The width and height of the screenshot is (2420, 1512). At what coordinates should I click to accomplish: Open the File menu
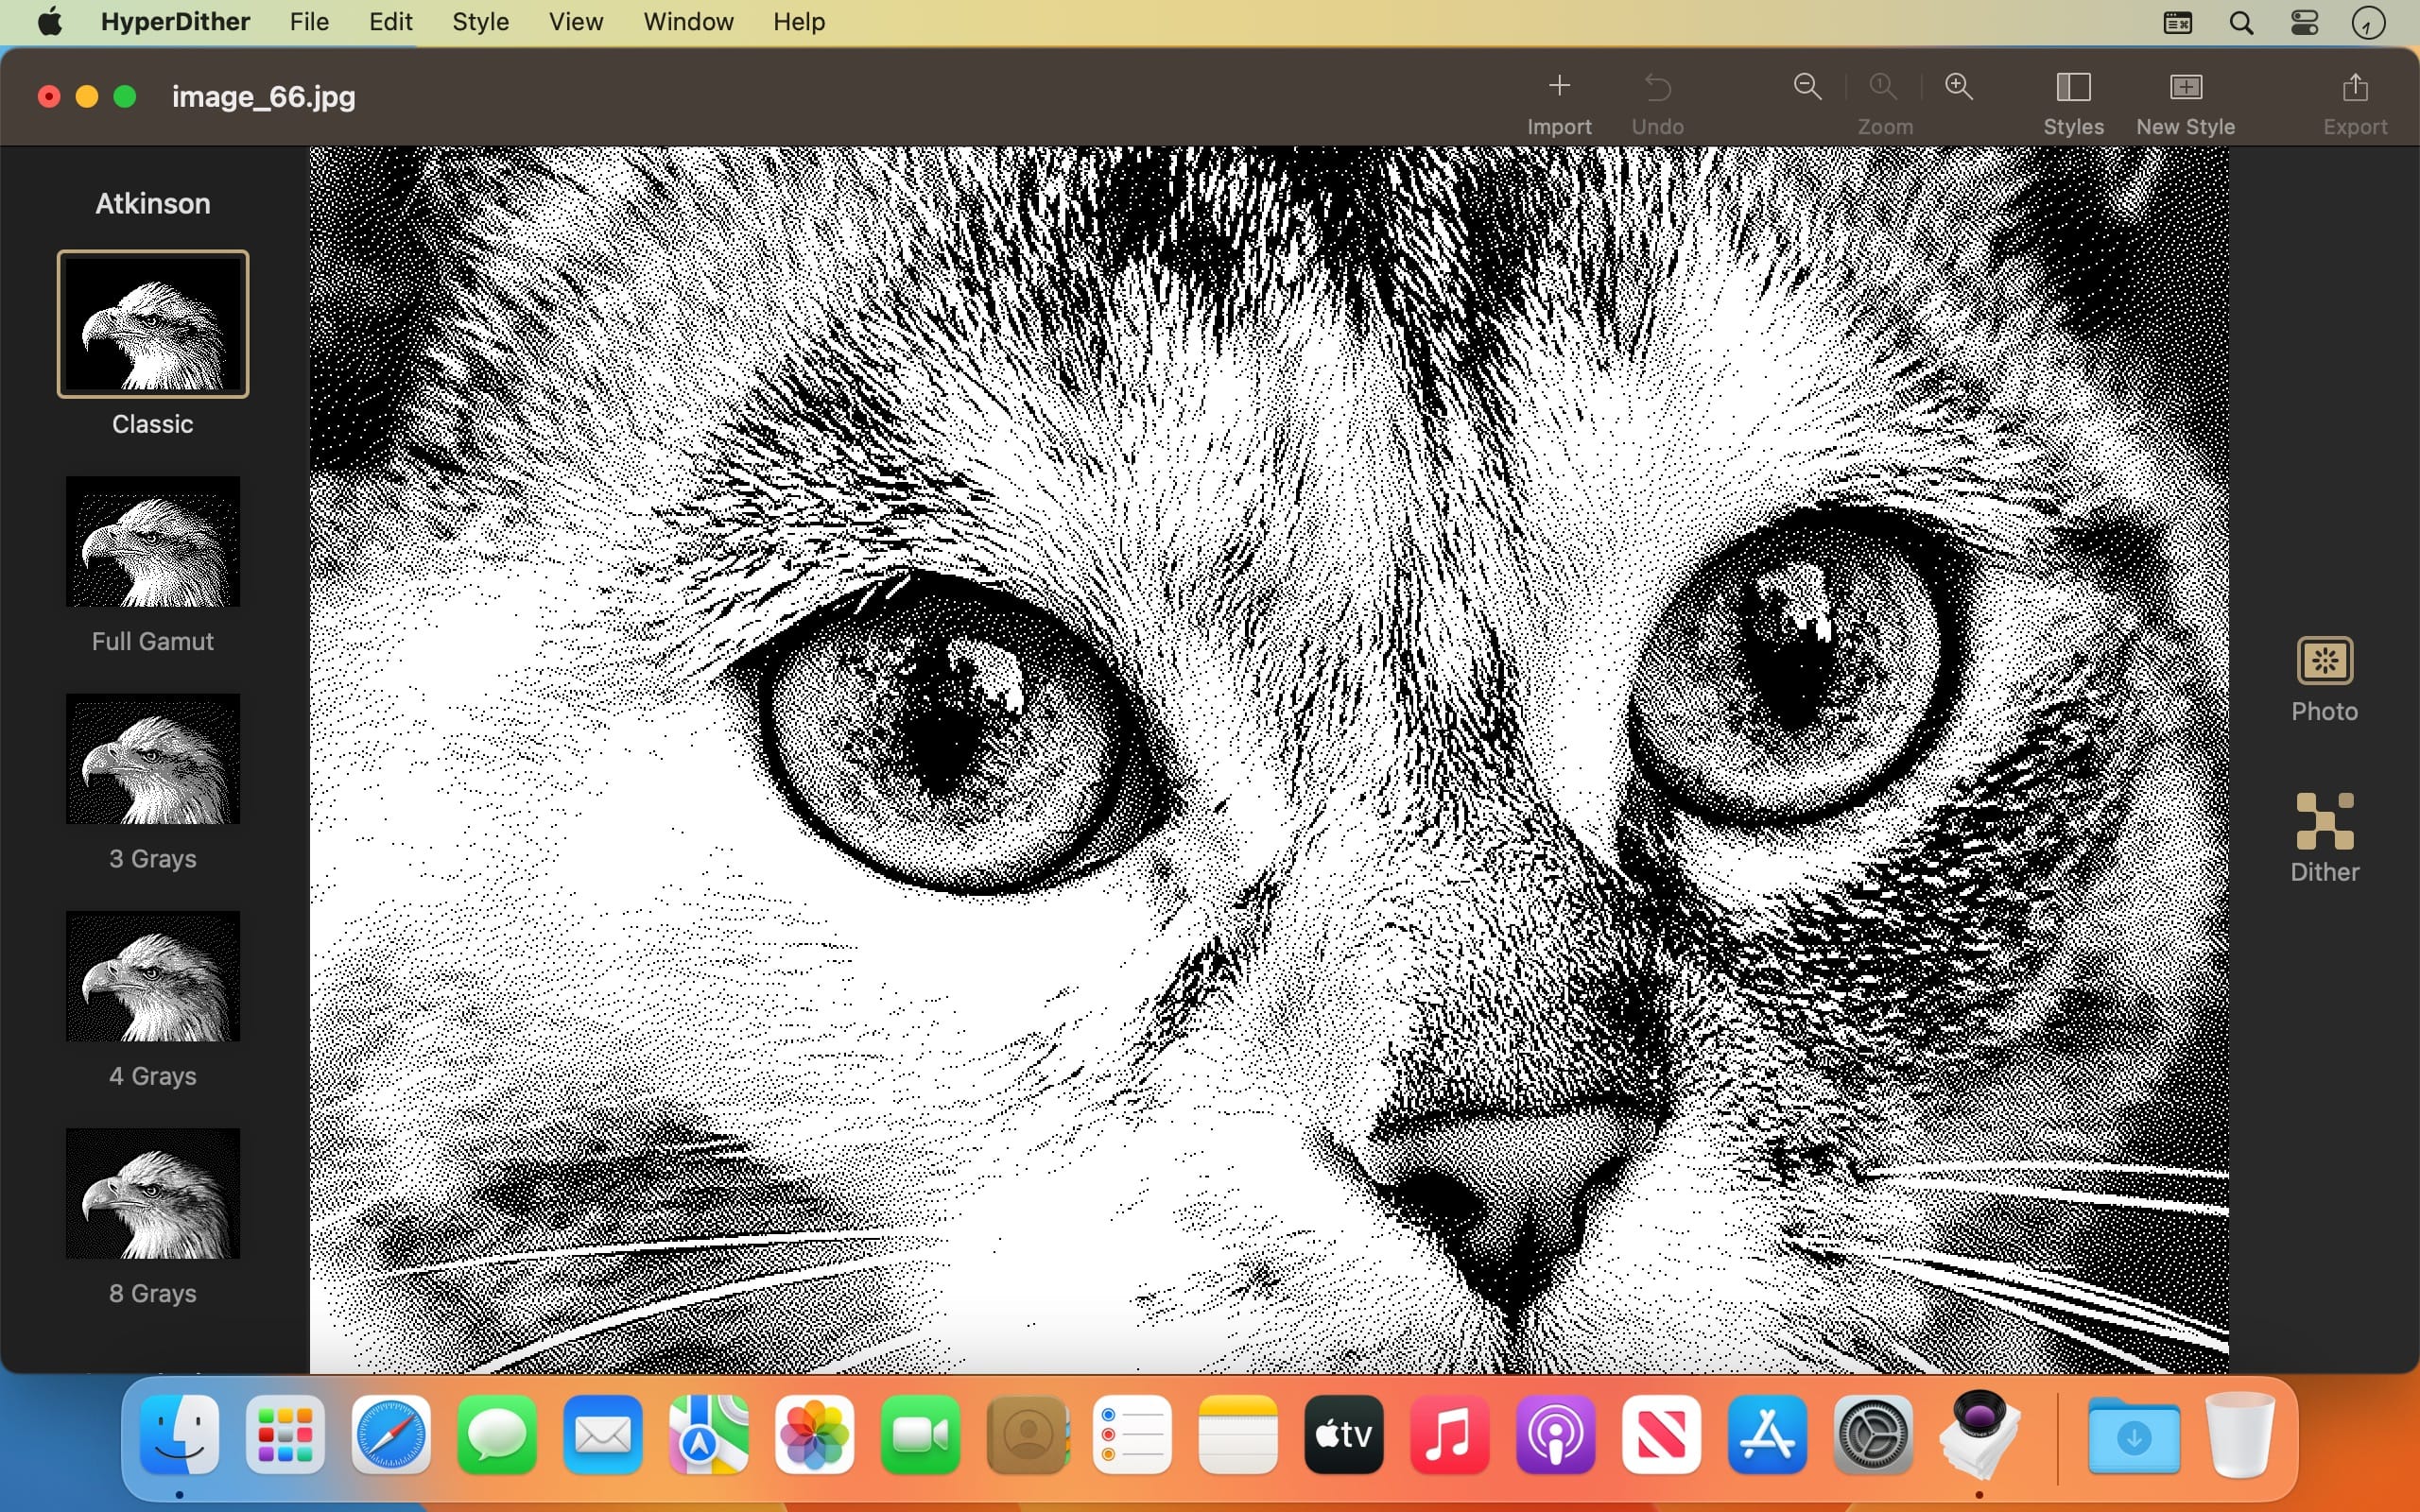tap(309, 22)
